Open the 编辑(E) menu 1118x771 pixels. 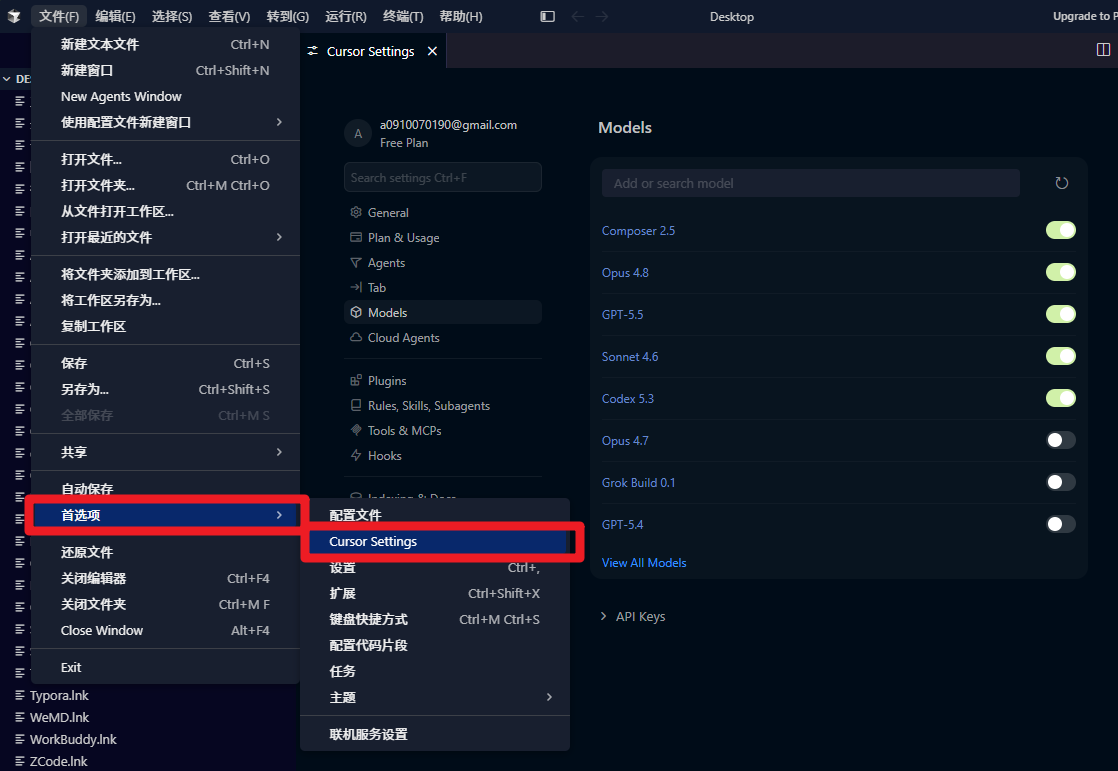[116, 16]
